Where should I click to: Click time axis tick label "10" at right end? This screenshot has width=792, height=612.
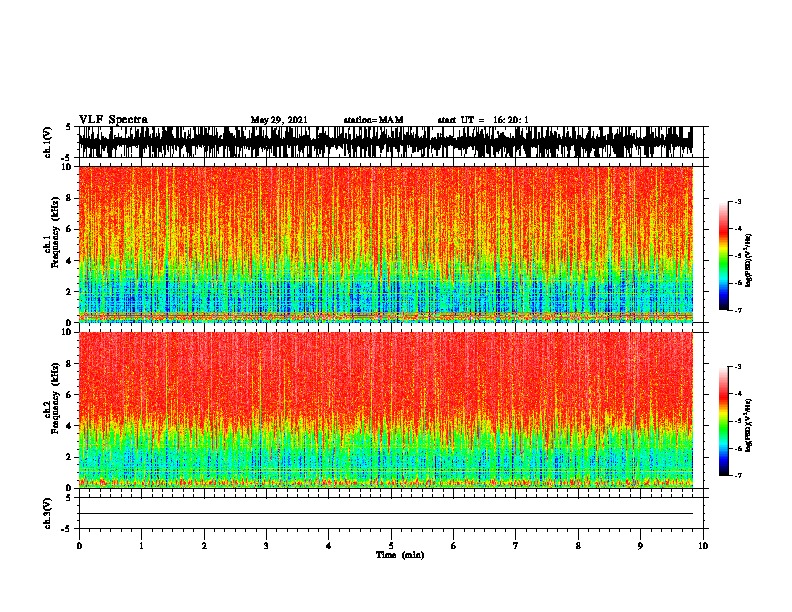tap(703, 546)
